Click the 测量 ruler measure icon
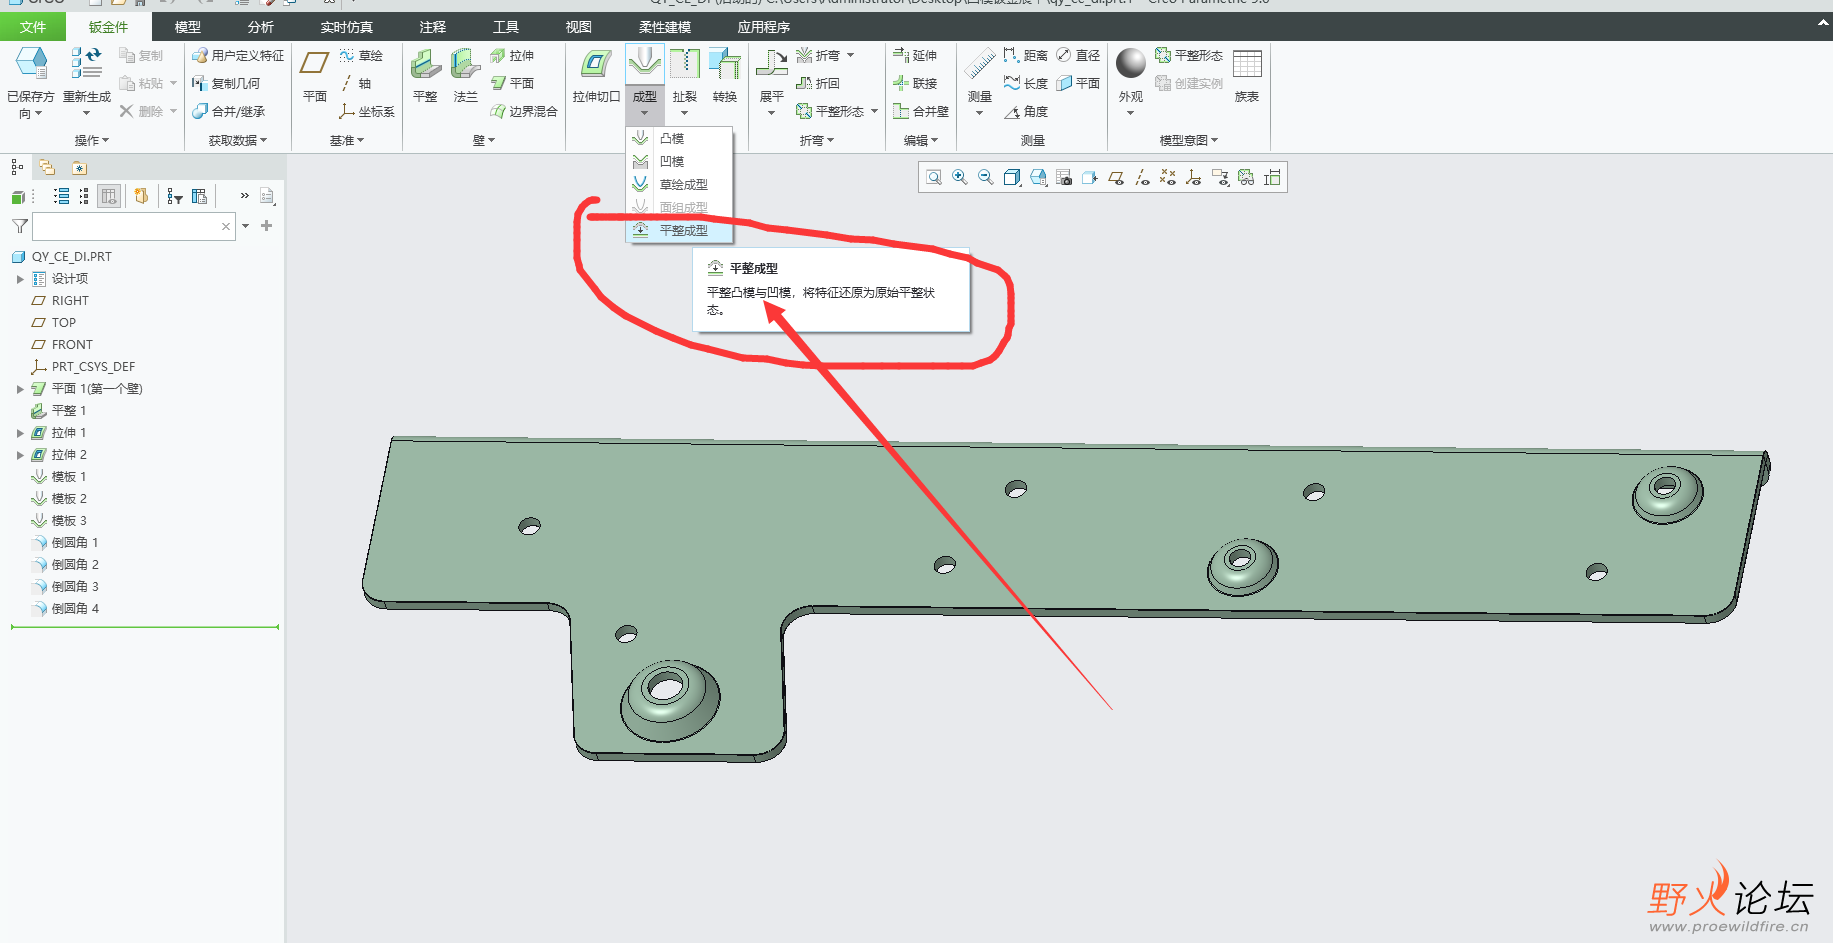This screenshot has width=1833, height=943. [x=980, y=64]
